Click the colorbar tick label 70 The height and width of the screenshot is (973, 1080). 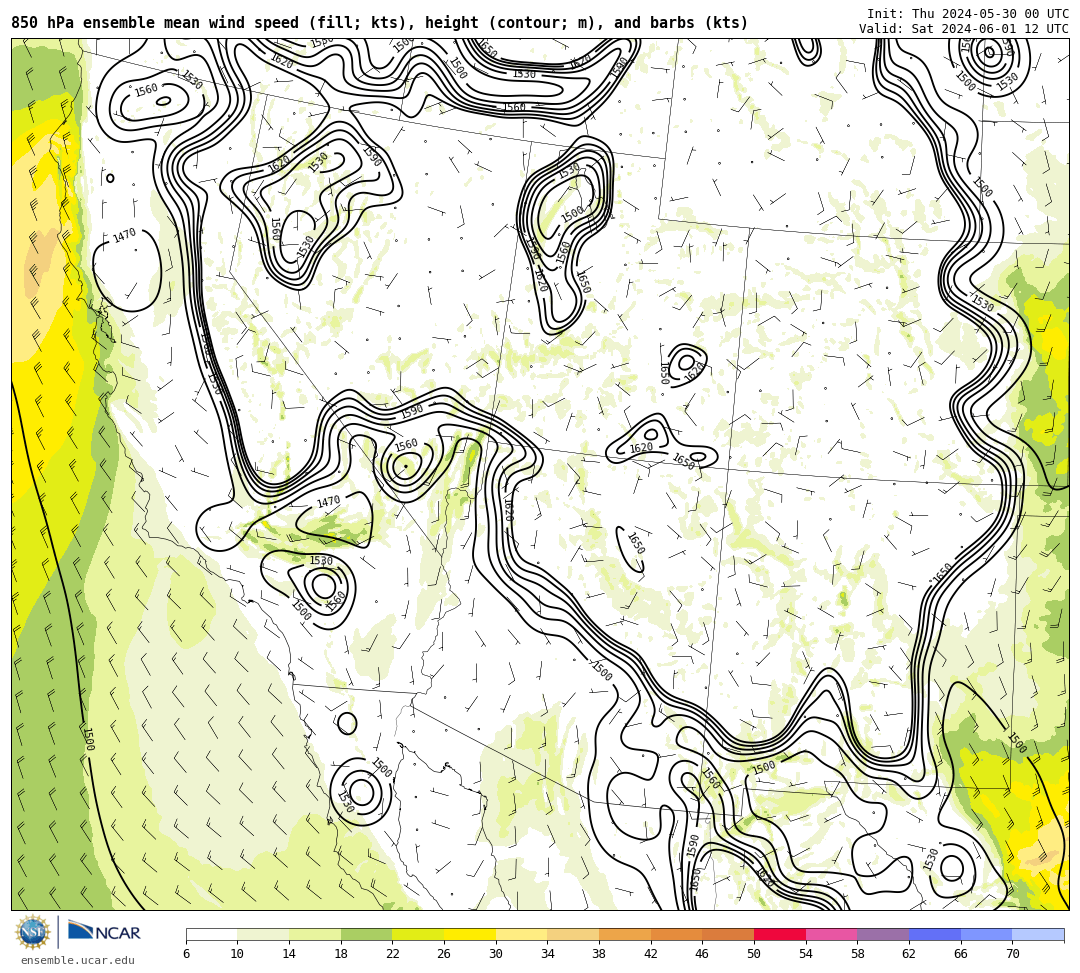click(1012, 954)
